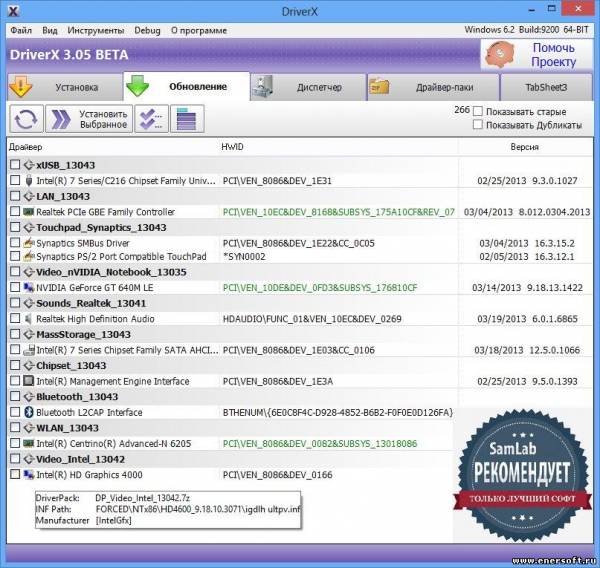Image resolution: width=600 pixels, height=568 pixels.
Task: Click the Версия column header
Action: [524, 147]
